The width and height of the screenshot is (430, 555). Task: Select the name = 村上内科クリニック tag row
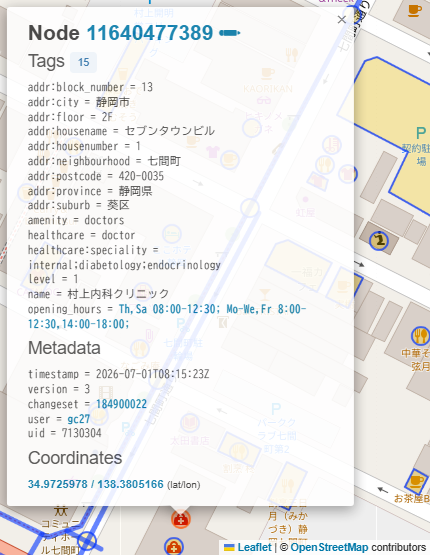(x=99, y=294)
